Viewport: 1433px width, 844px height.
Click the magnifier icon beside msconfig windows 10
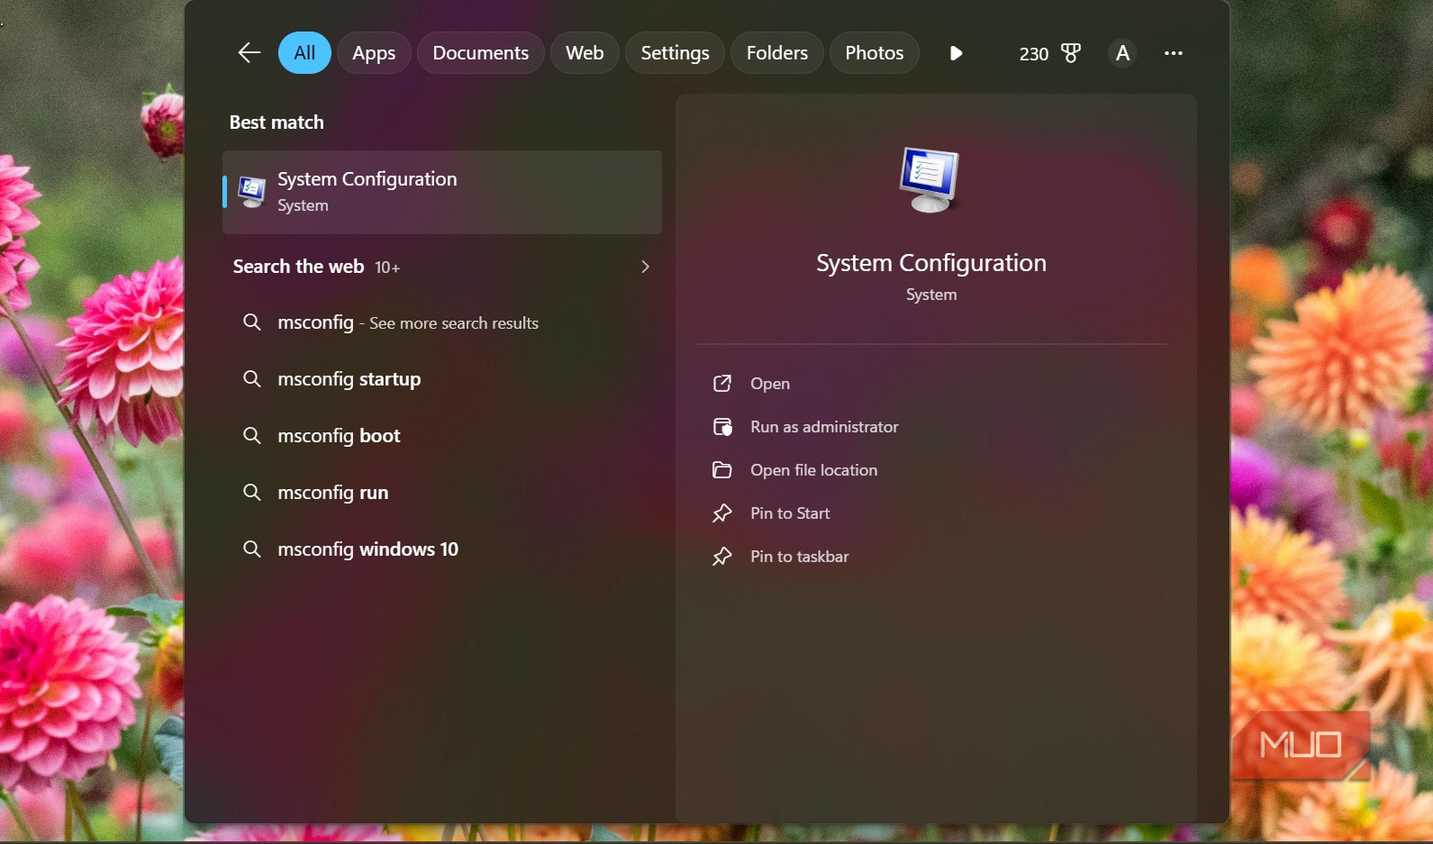coord(252,549)
